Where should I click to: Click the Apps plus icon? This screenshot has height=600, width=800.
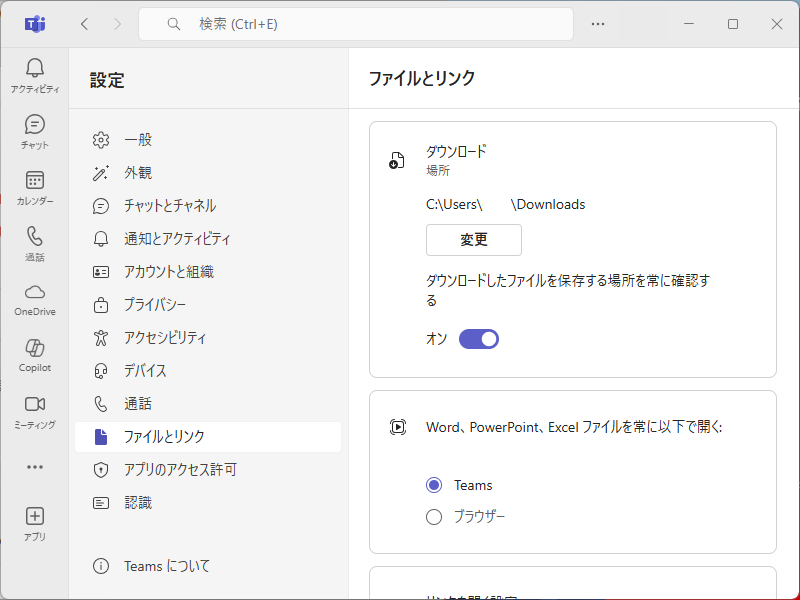point(35,516)
